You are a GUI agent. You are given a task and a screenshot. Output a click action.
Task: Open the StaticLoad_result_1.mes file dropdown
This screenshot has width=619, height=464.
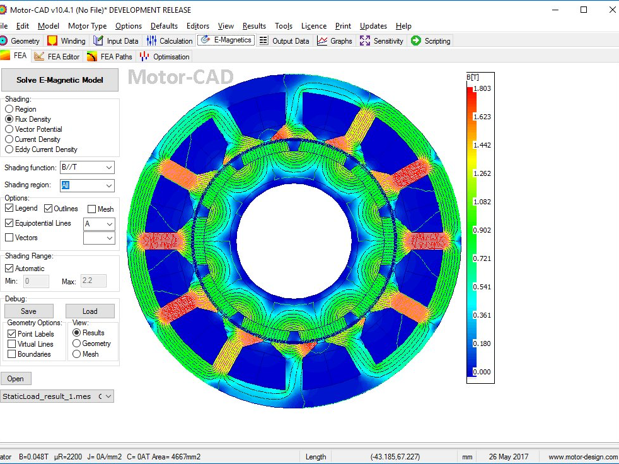pyautogui.click(x=57, y=396)
